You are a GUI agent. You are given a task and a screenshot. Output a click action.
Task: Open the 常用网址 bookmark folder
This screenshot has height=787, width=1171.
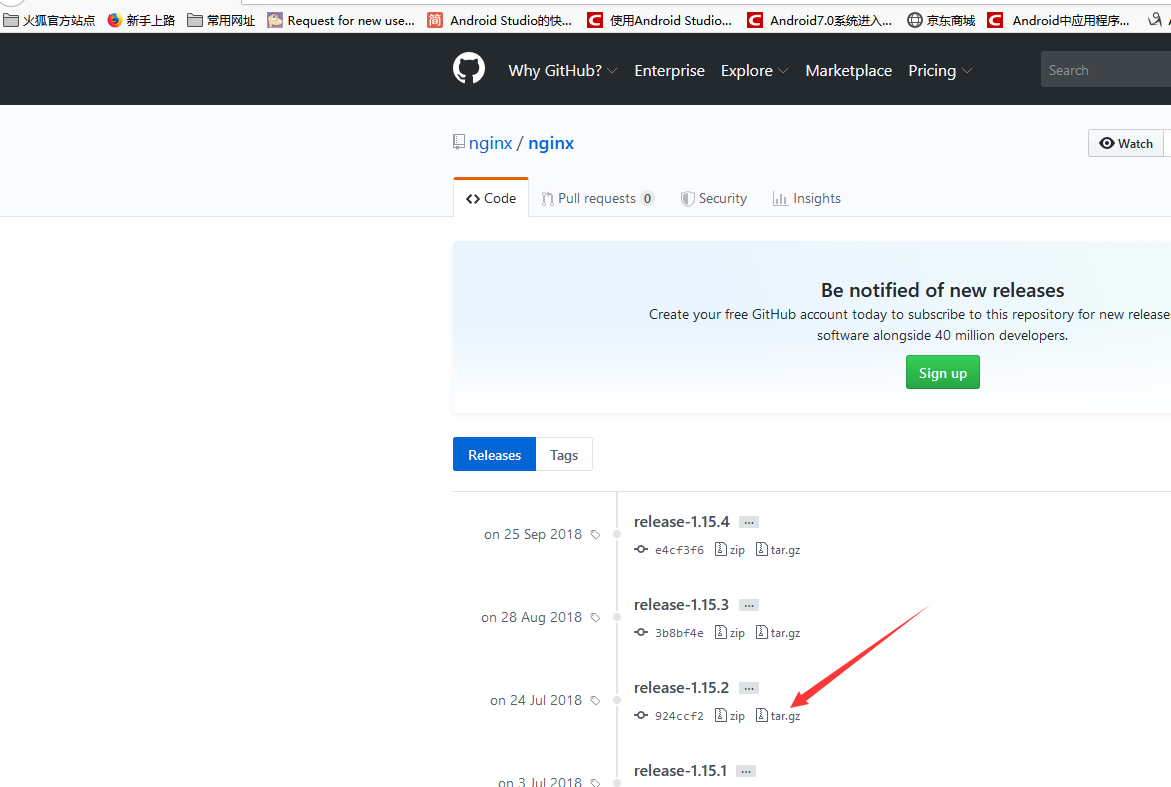point(221,20)
